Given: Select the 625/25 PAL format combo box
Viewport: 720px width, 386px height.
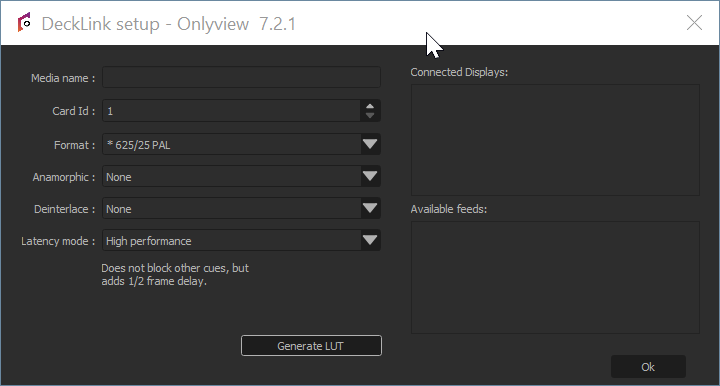Looking at the screenshot, I should coord(242,144).
